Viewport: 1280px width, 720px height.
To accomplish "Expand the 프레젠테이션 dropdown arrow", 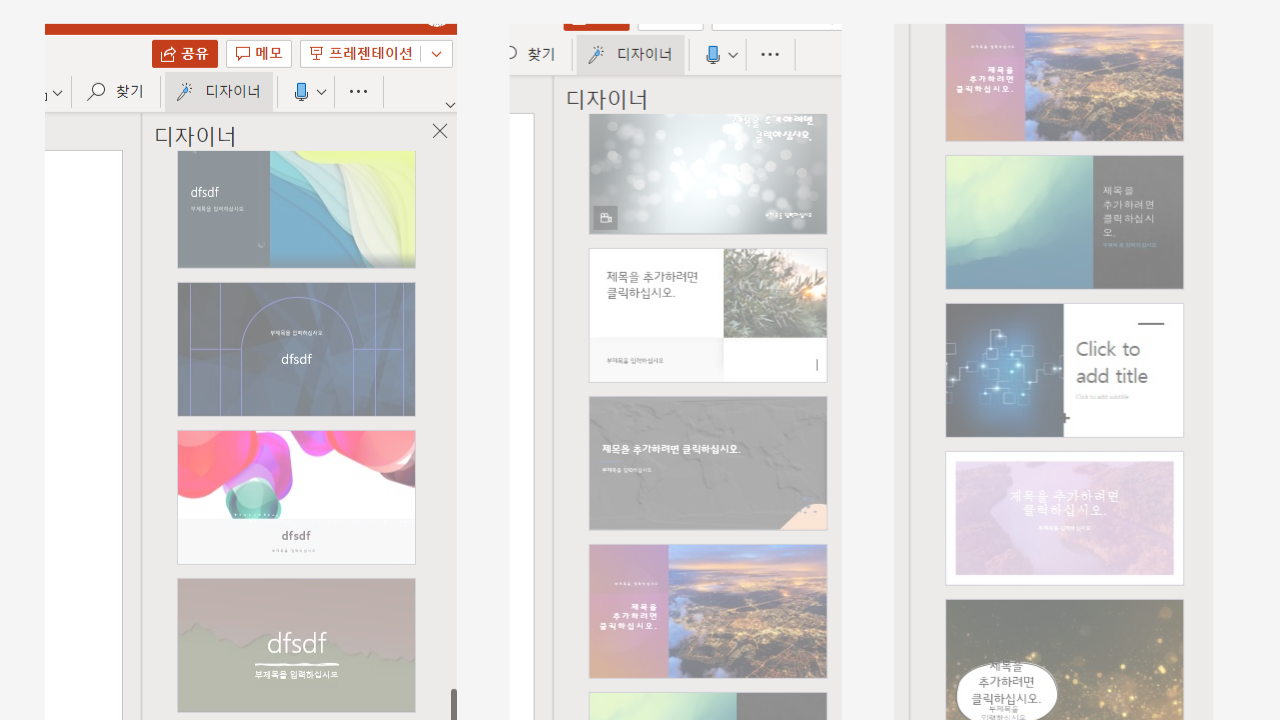I will click(437, 54).
